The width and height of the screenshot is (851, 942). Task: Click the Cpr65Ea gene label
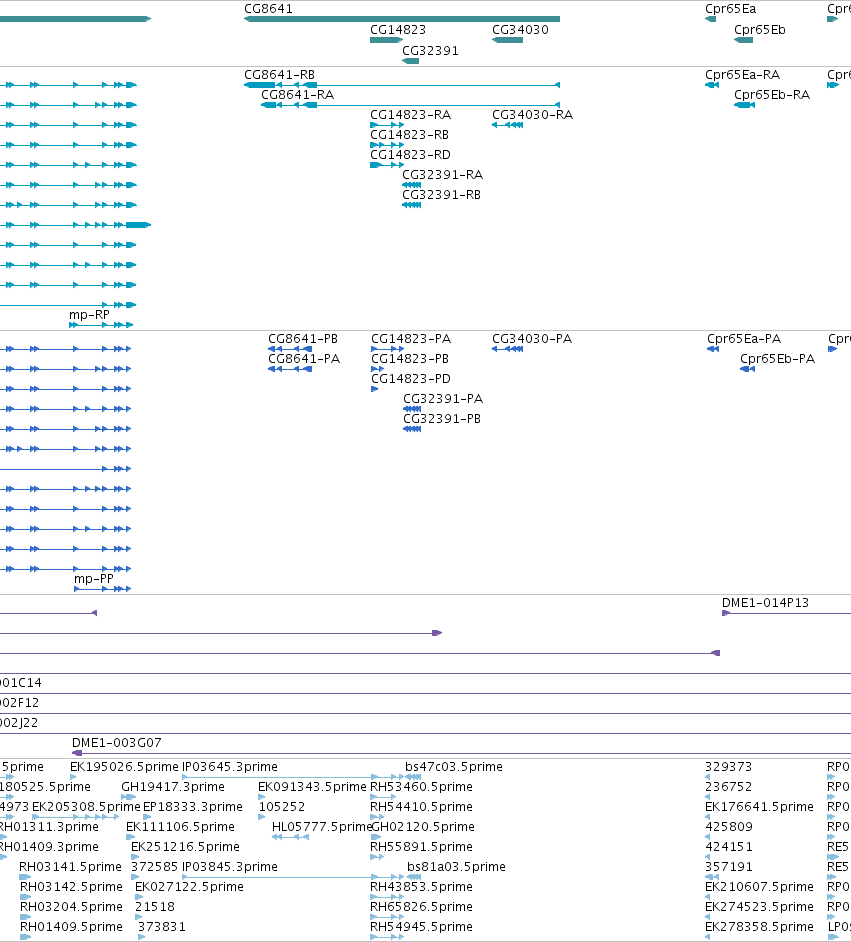[730, 9]
